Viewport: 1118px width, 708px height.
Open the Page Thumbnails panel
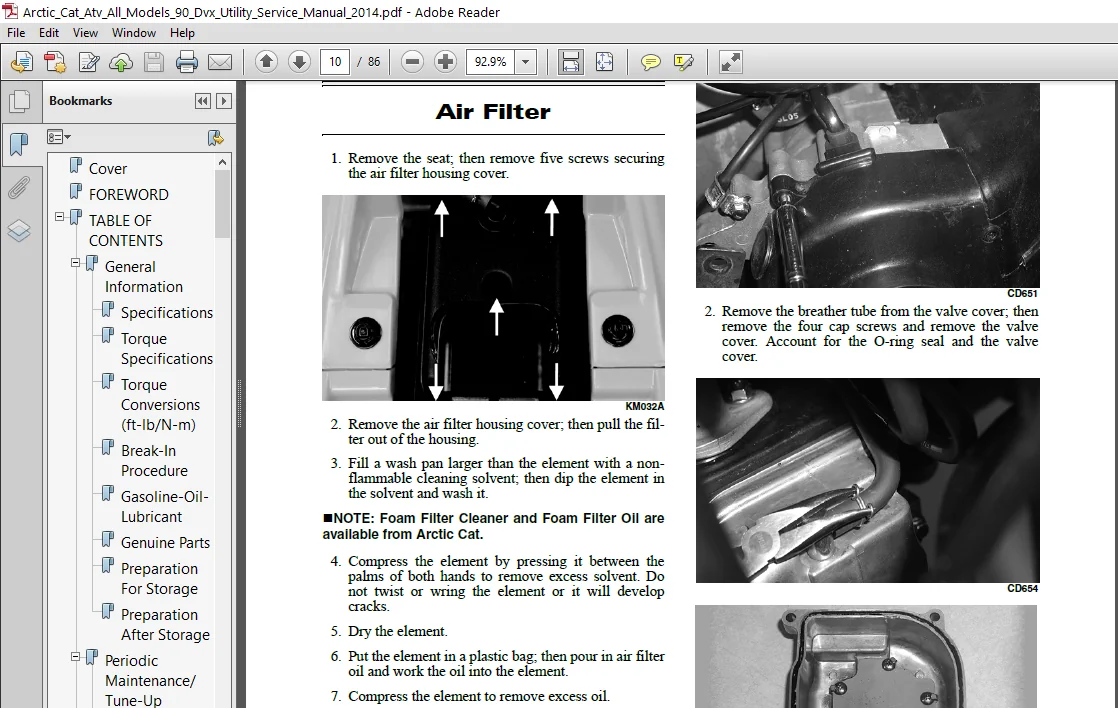click(x=19, y=101)
